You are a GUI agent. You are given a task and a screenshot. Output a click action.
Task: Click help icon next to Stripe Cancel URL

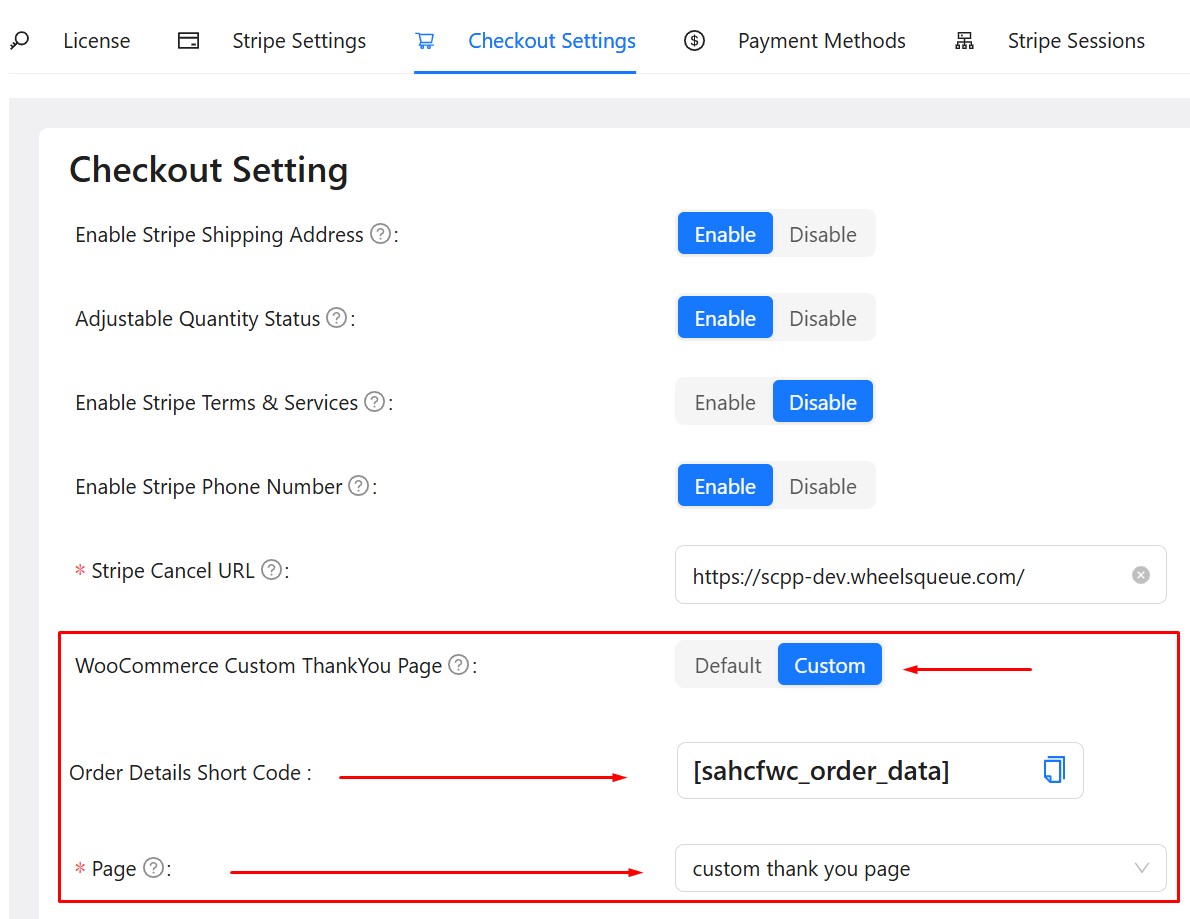tap(271, 570)
